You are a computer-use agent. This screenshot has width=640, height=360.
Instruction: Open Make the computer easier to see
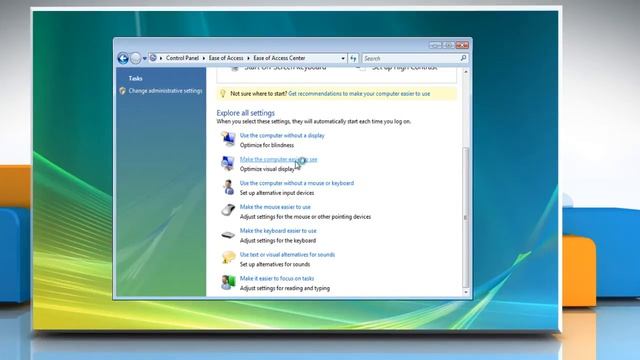pos(278,159)
